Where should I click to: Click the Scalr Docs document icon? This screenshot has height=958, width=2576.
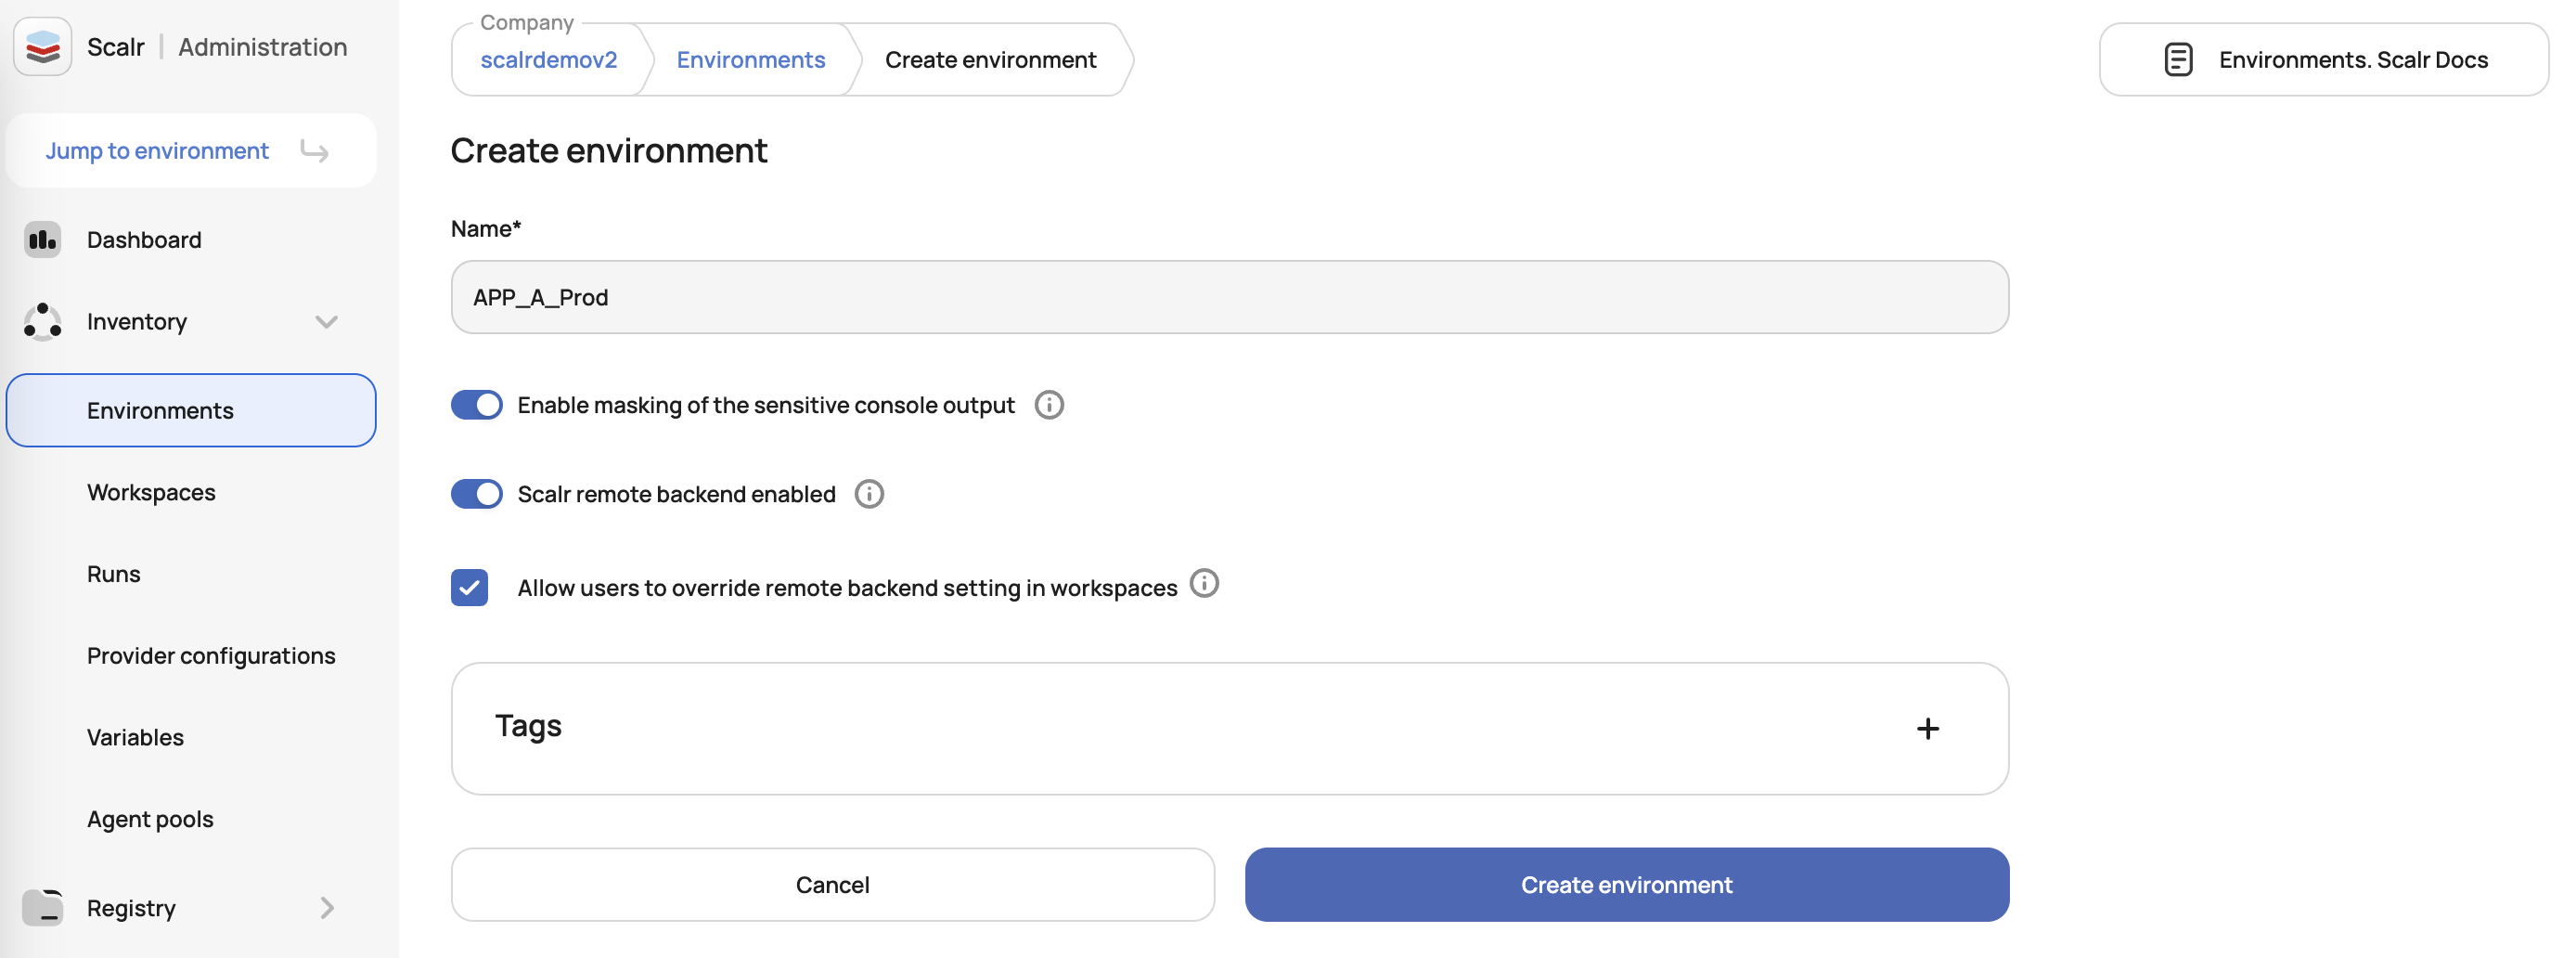(x=2178, y=60)
